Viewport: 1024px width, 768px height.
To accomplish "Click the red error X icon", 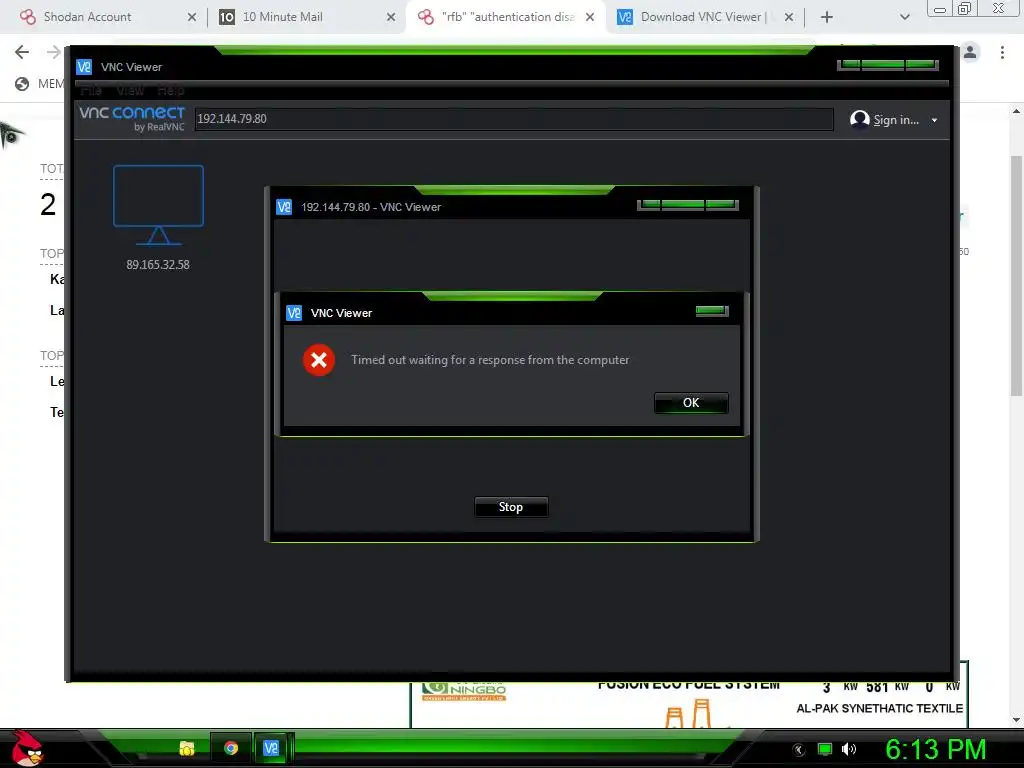I will click(319, 360).
